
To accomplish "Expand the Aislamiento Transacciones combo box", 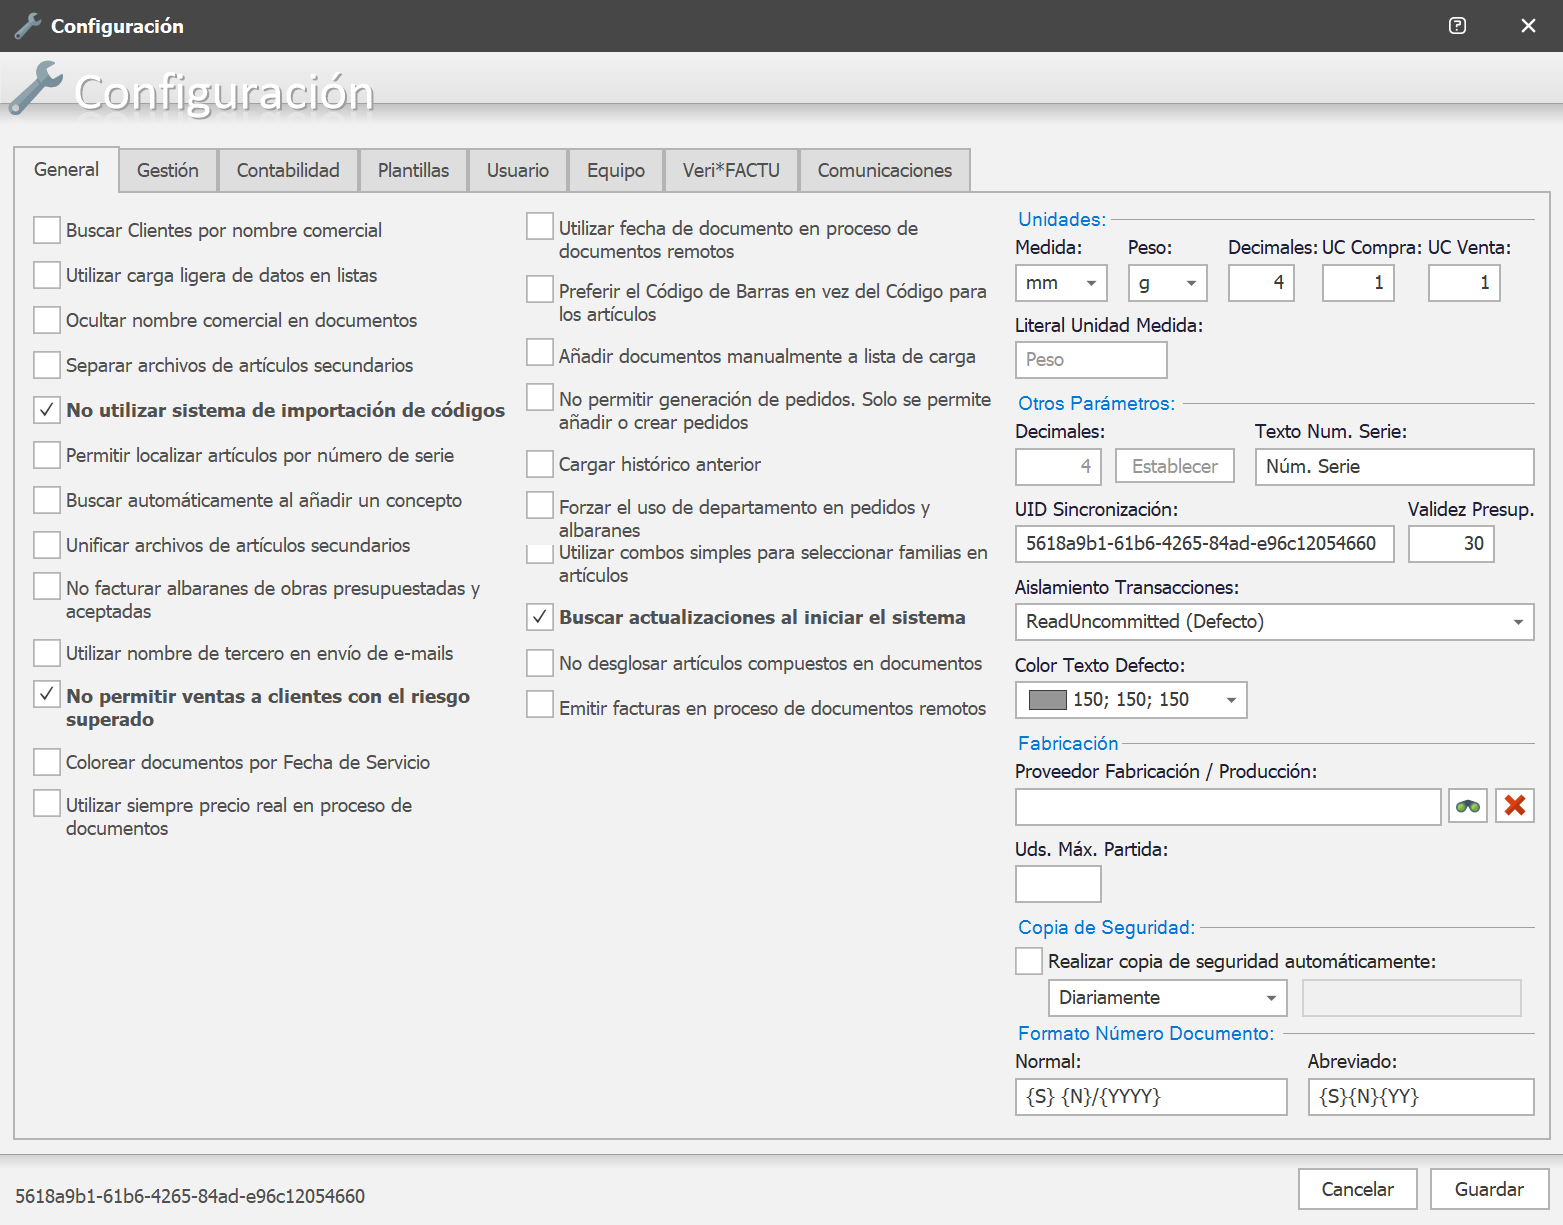I will [1518, 622].
